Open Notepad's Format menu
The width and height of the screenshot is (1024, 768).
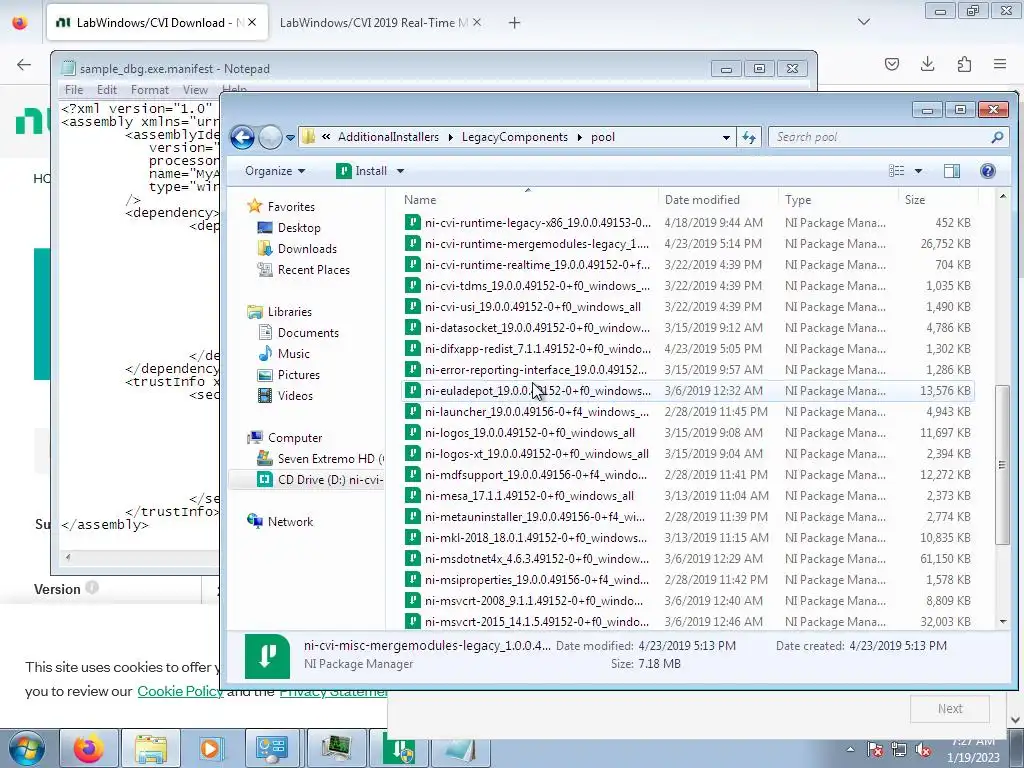[x=150, y=90]
